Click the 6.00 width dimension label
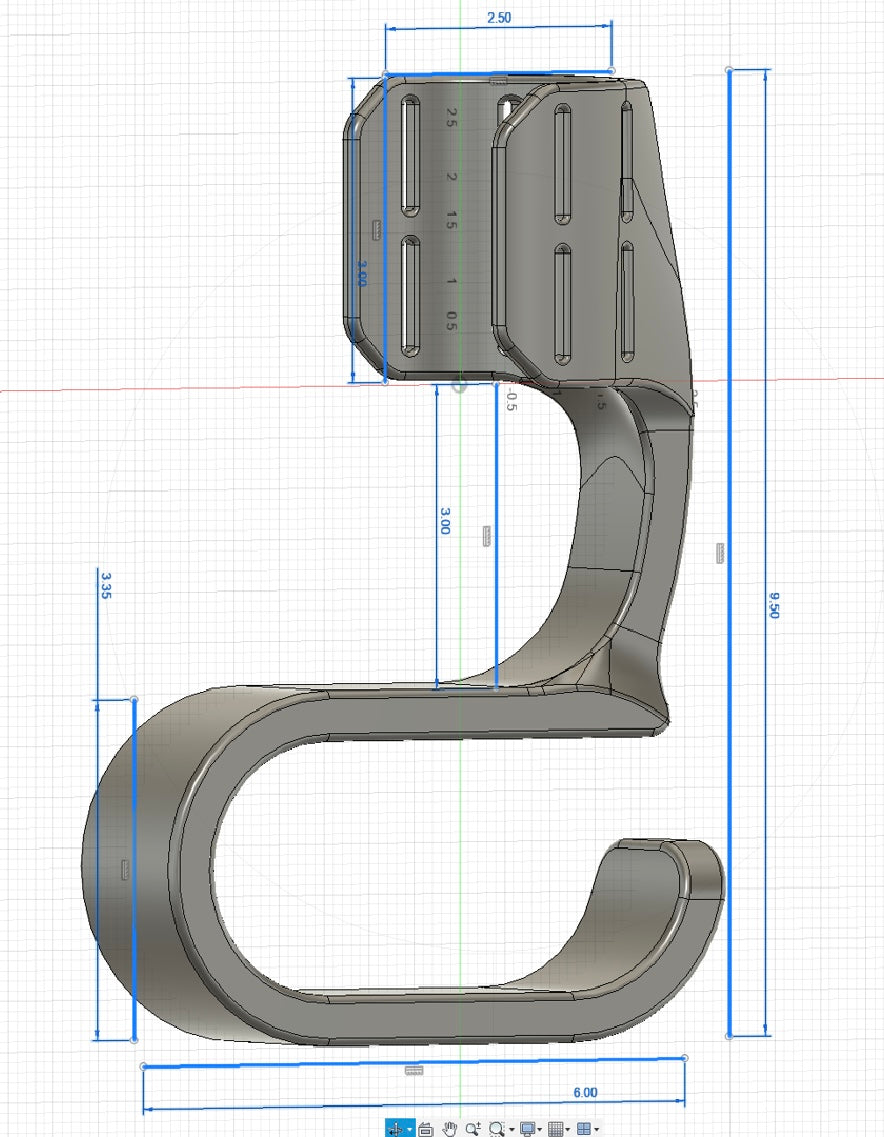The height and width of the screenshot is (1137, 884). [x=585, y=1093]
